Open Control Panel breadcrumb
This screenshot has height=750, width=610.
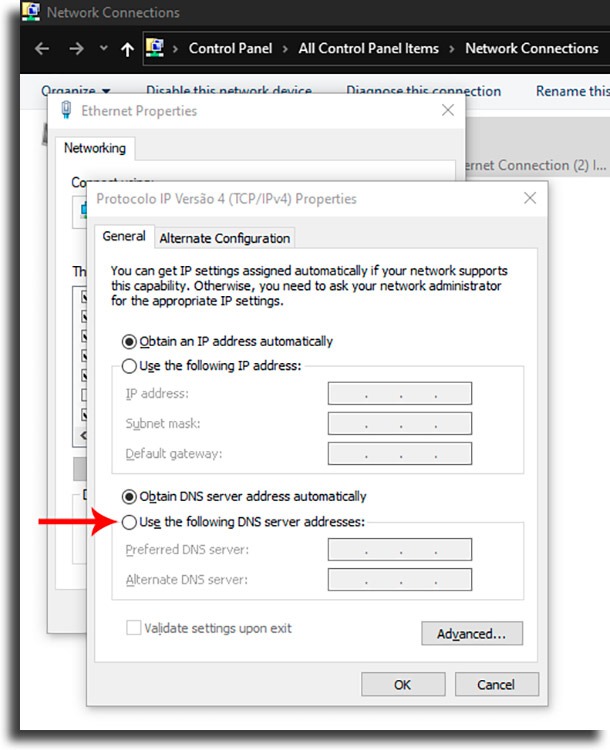tap(230, 48)
